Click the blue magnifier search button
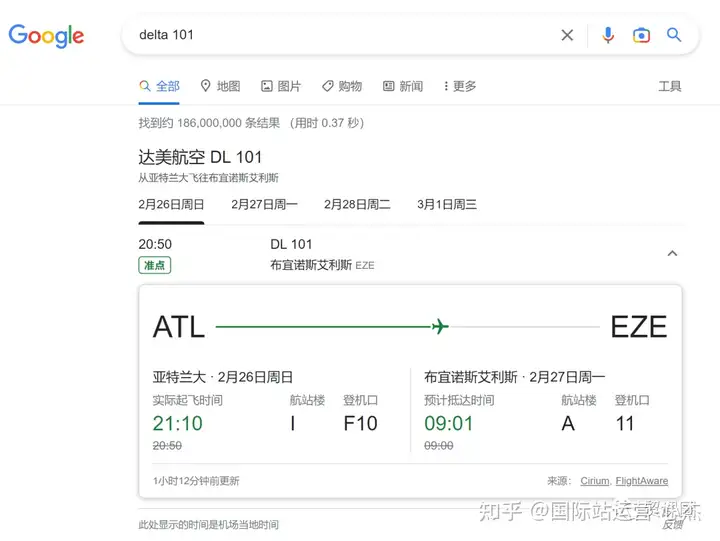 [674, 35]
